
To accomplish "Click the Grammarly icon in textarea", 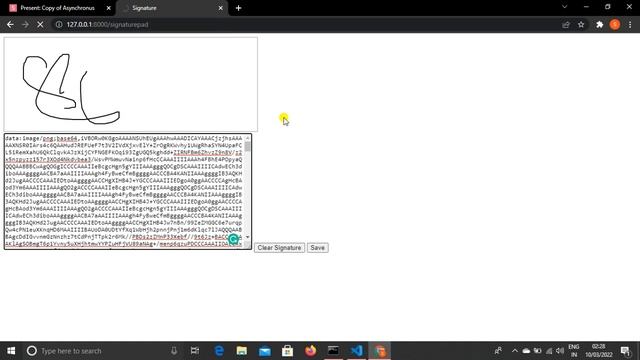I will click(233, 239).
